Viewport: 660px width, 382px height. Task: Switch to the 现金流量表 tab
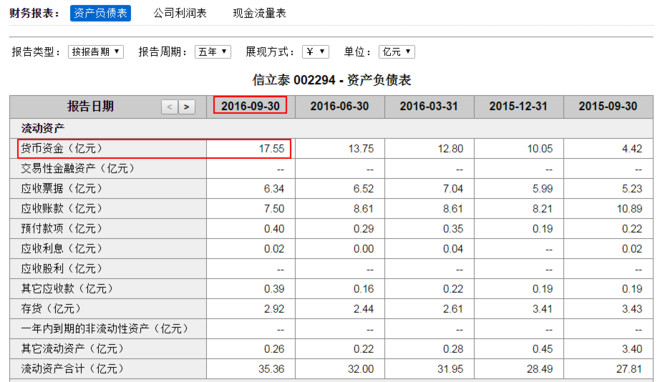point(259,13)
